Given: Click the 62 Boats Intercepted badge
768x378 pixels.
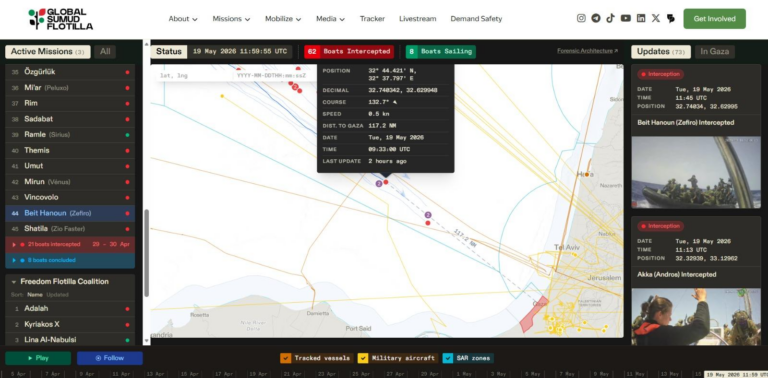Looking at the screenshot, I should [349, 51].
